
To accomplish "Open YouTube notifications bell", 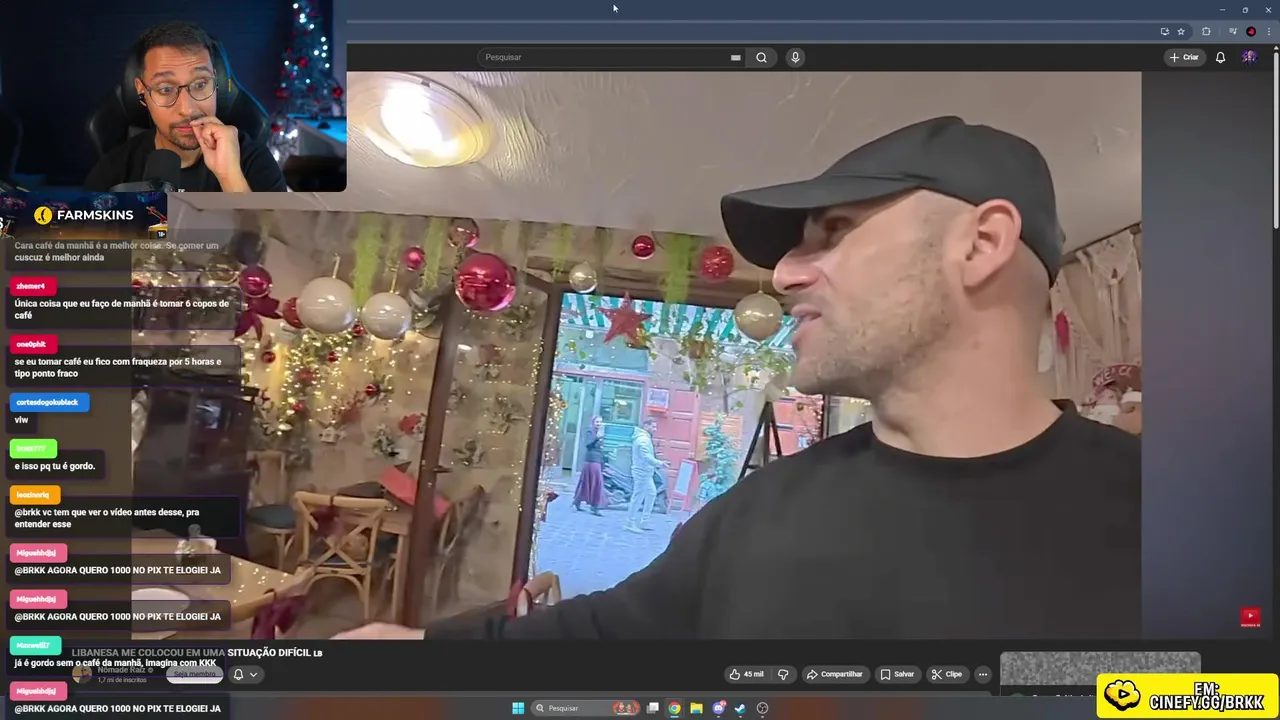I will pyautogui.click(x=1220, y=57).
